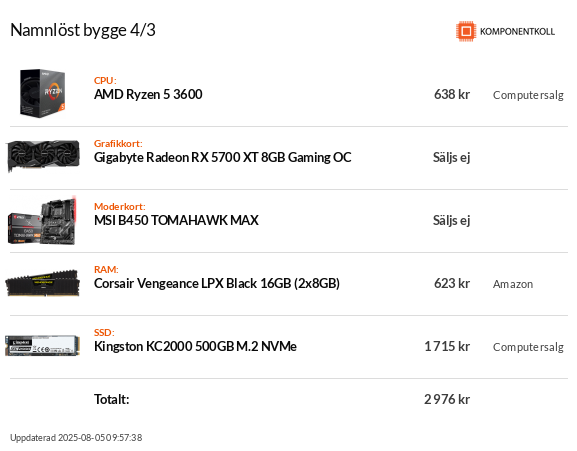Click the 1 715 kr SSD price
The image size is (577, 451).
(x=447, y=347)
